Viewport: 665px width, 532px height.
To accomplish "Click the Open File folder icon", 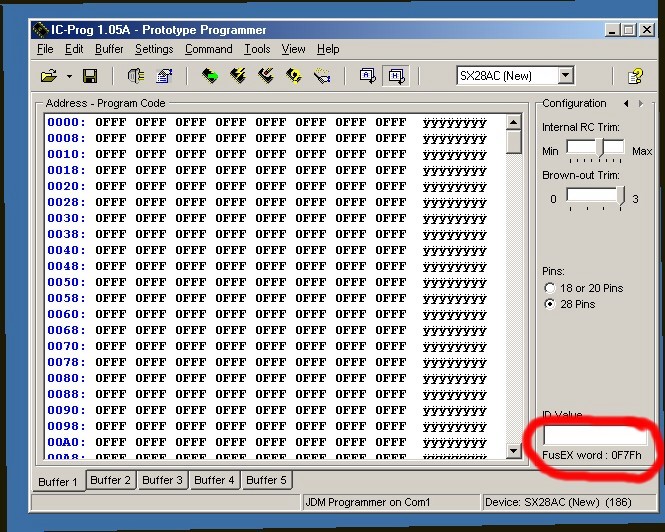I will pyautogui.click(x=48, y=76).
